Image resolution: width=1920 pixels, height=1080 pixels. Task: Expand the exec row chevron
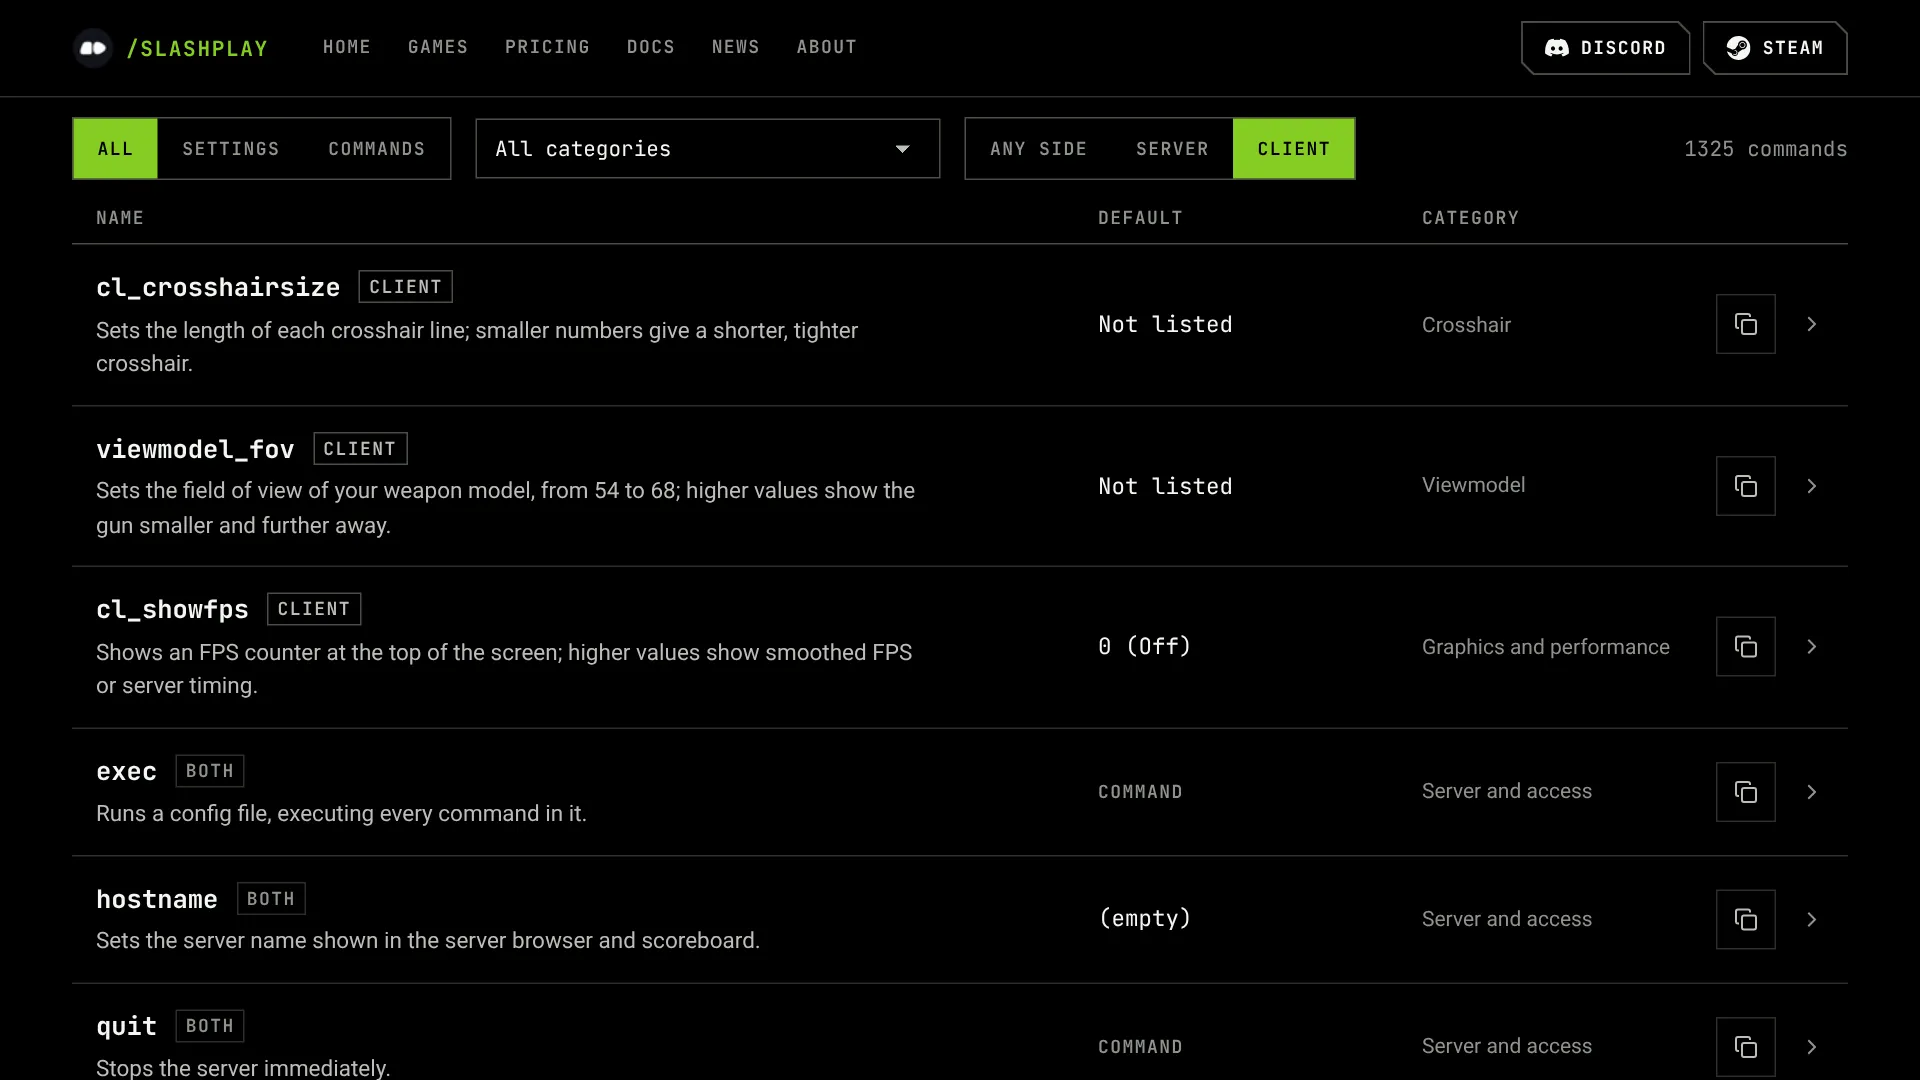pos(1811,792)
